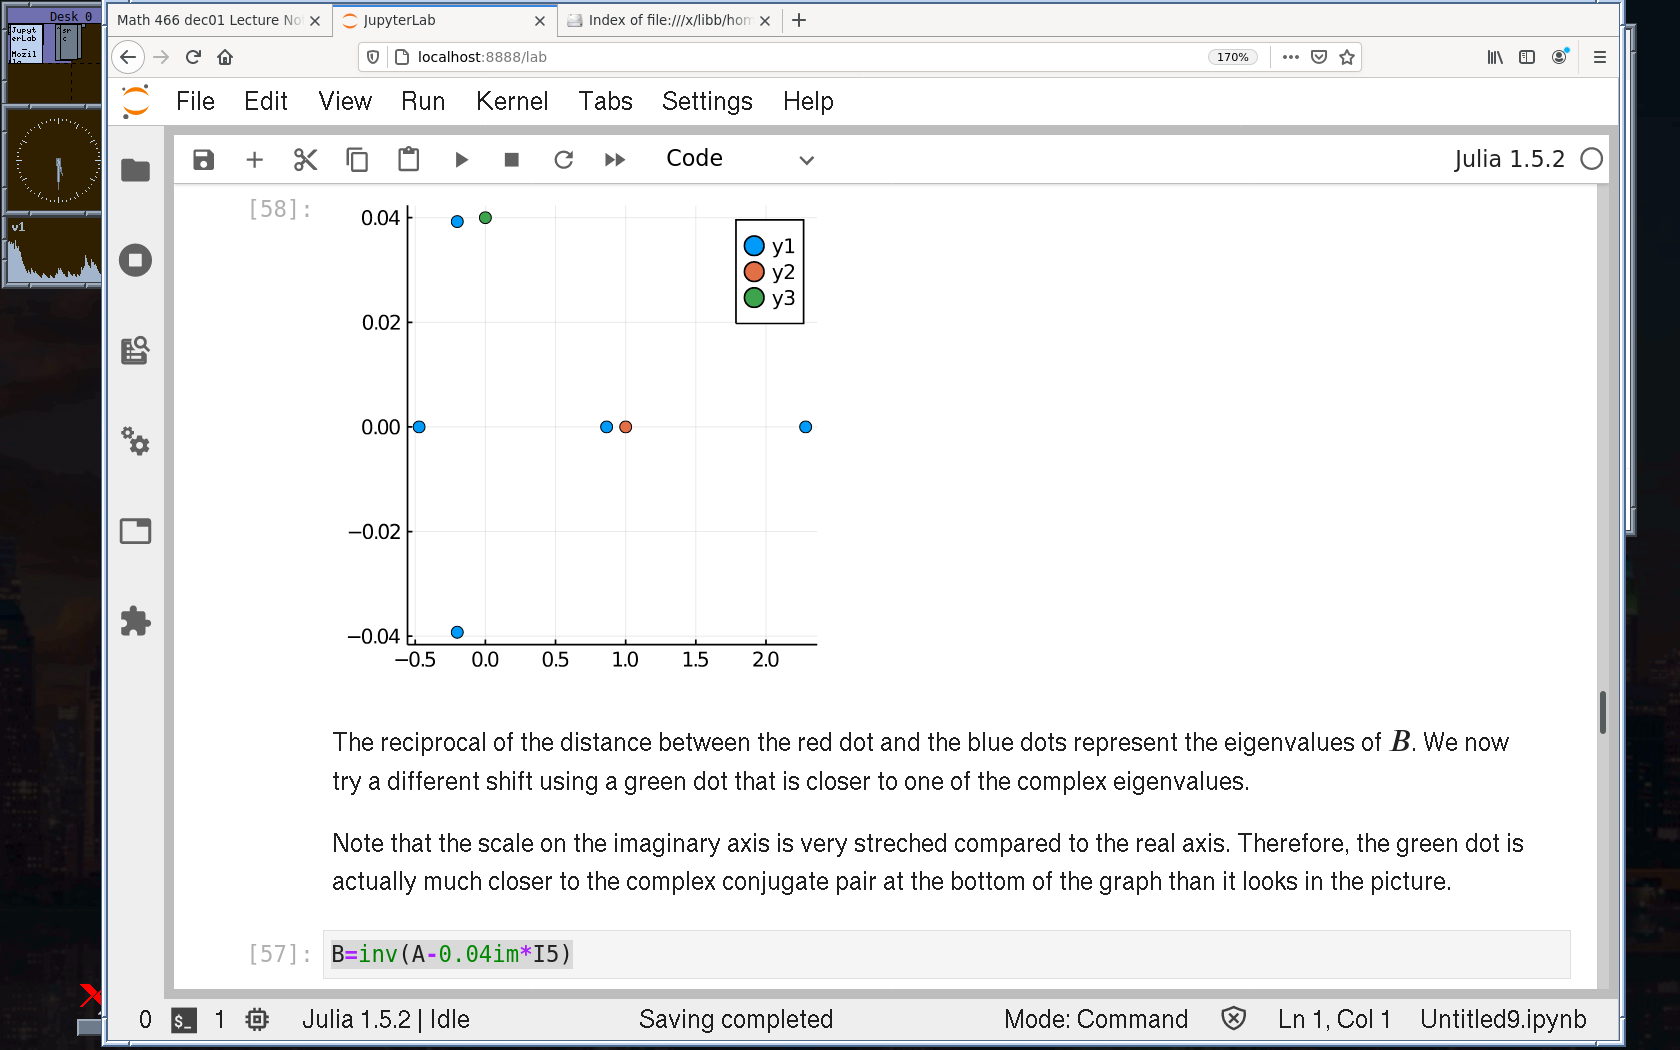Open the extension manager puzzle icon
Image resolution: width=1680 pixels, height=1050 pixels.
coord(135,622)
